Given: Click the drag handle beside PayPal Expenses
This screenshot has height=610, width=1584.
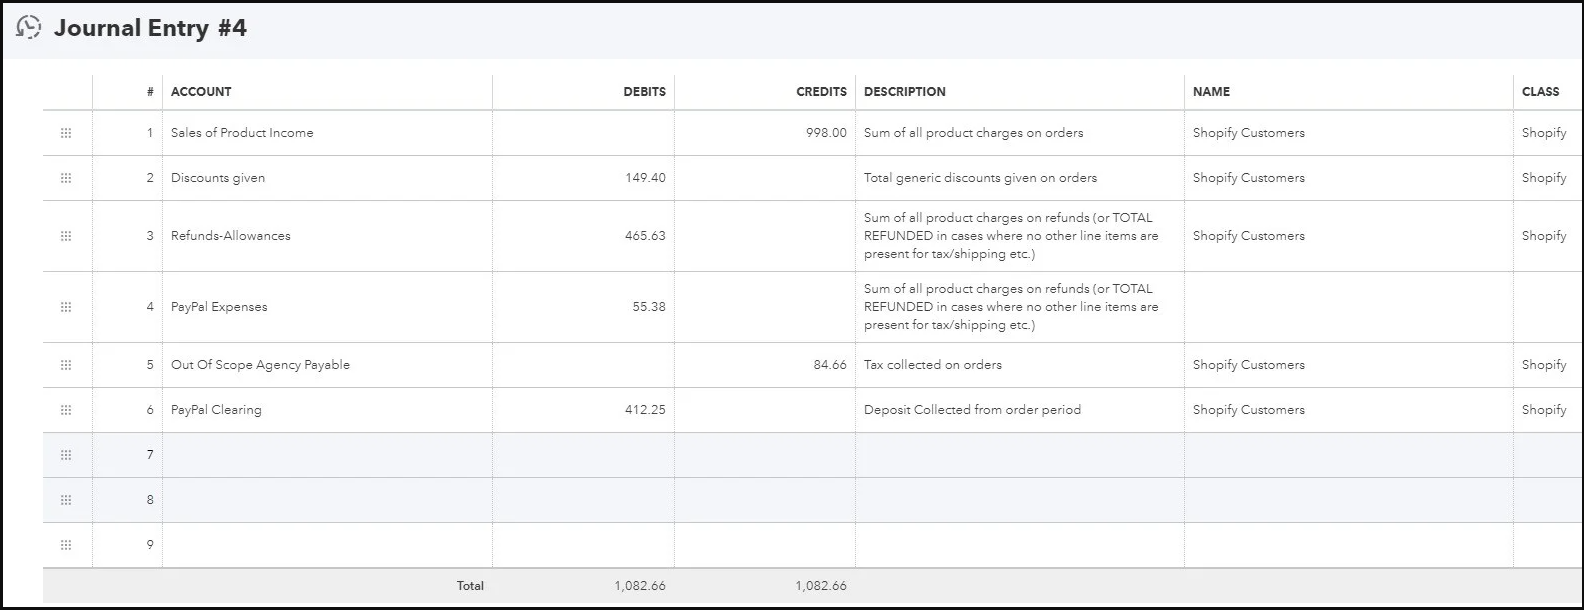Looking at the screenshot, I should (x=66, y=307).
